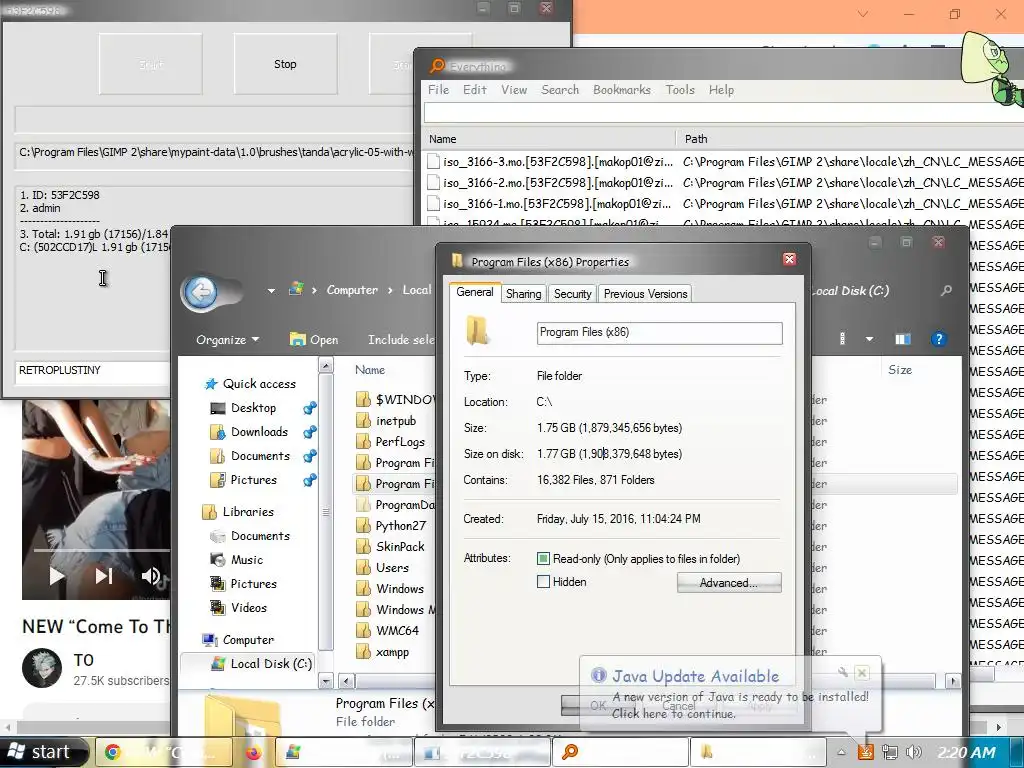Screen dimensions: 1024x768
Task: Click the video progress bar
Action: (101, 550)
